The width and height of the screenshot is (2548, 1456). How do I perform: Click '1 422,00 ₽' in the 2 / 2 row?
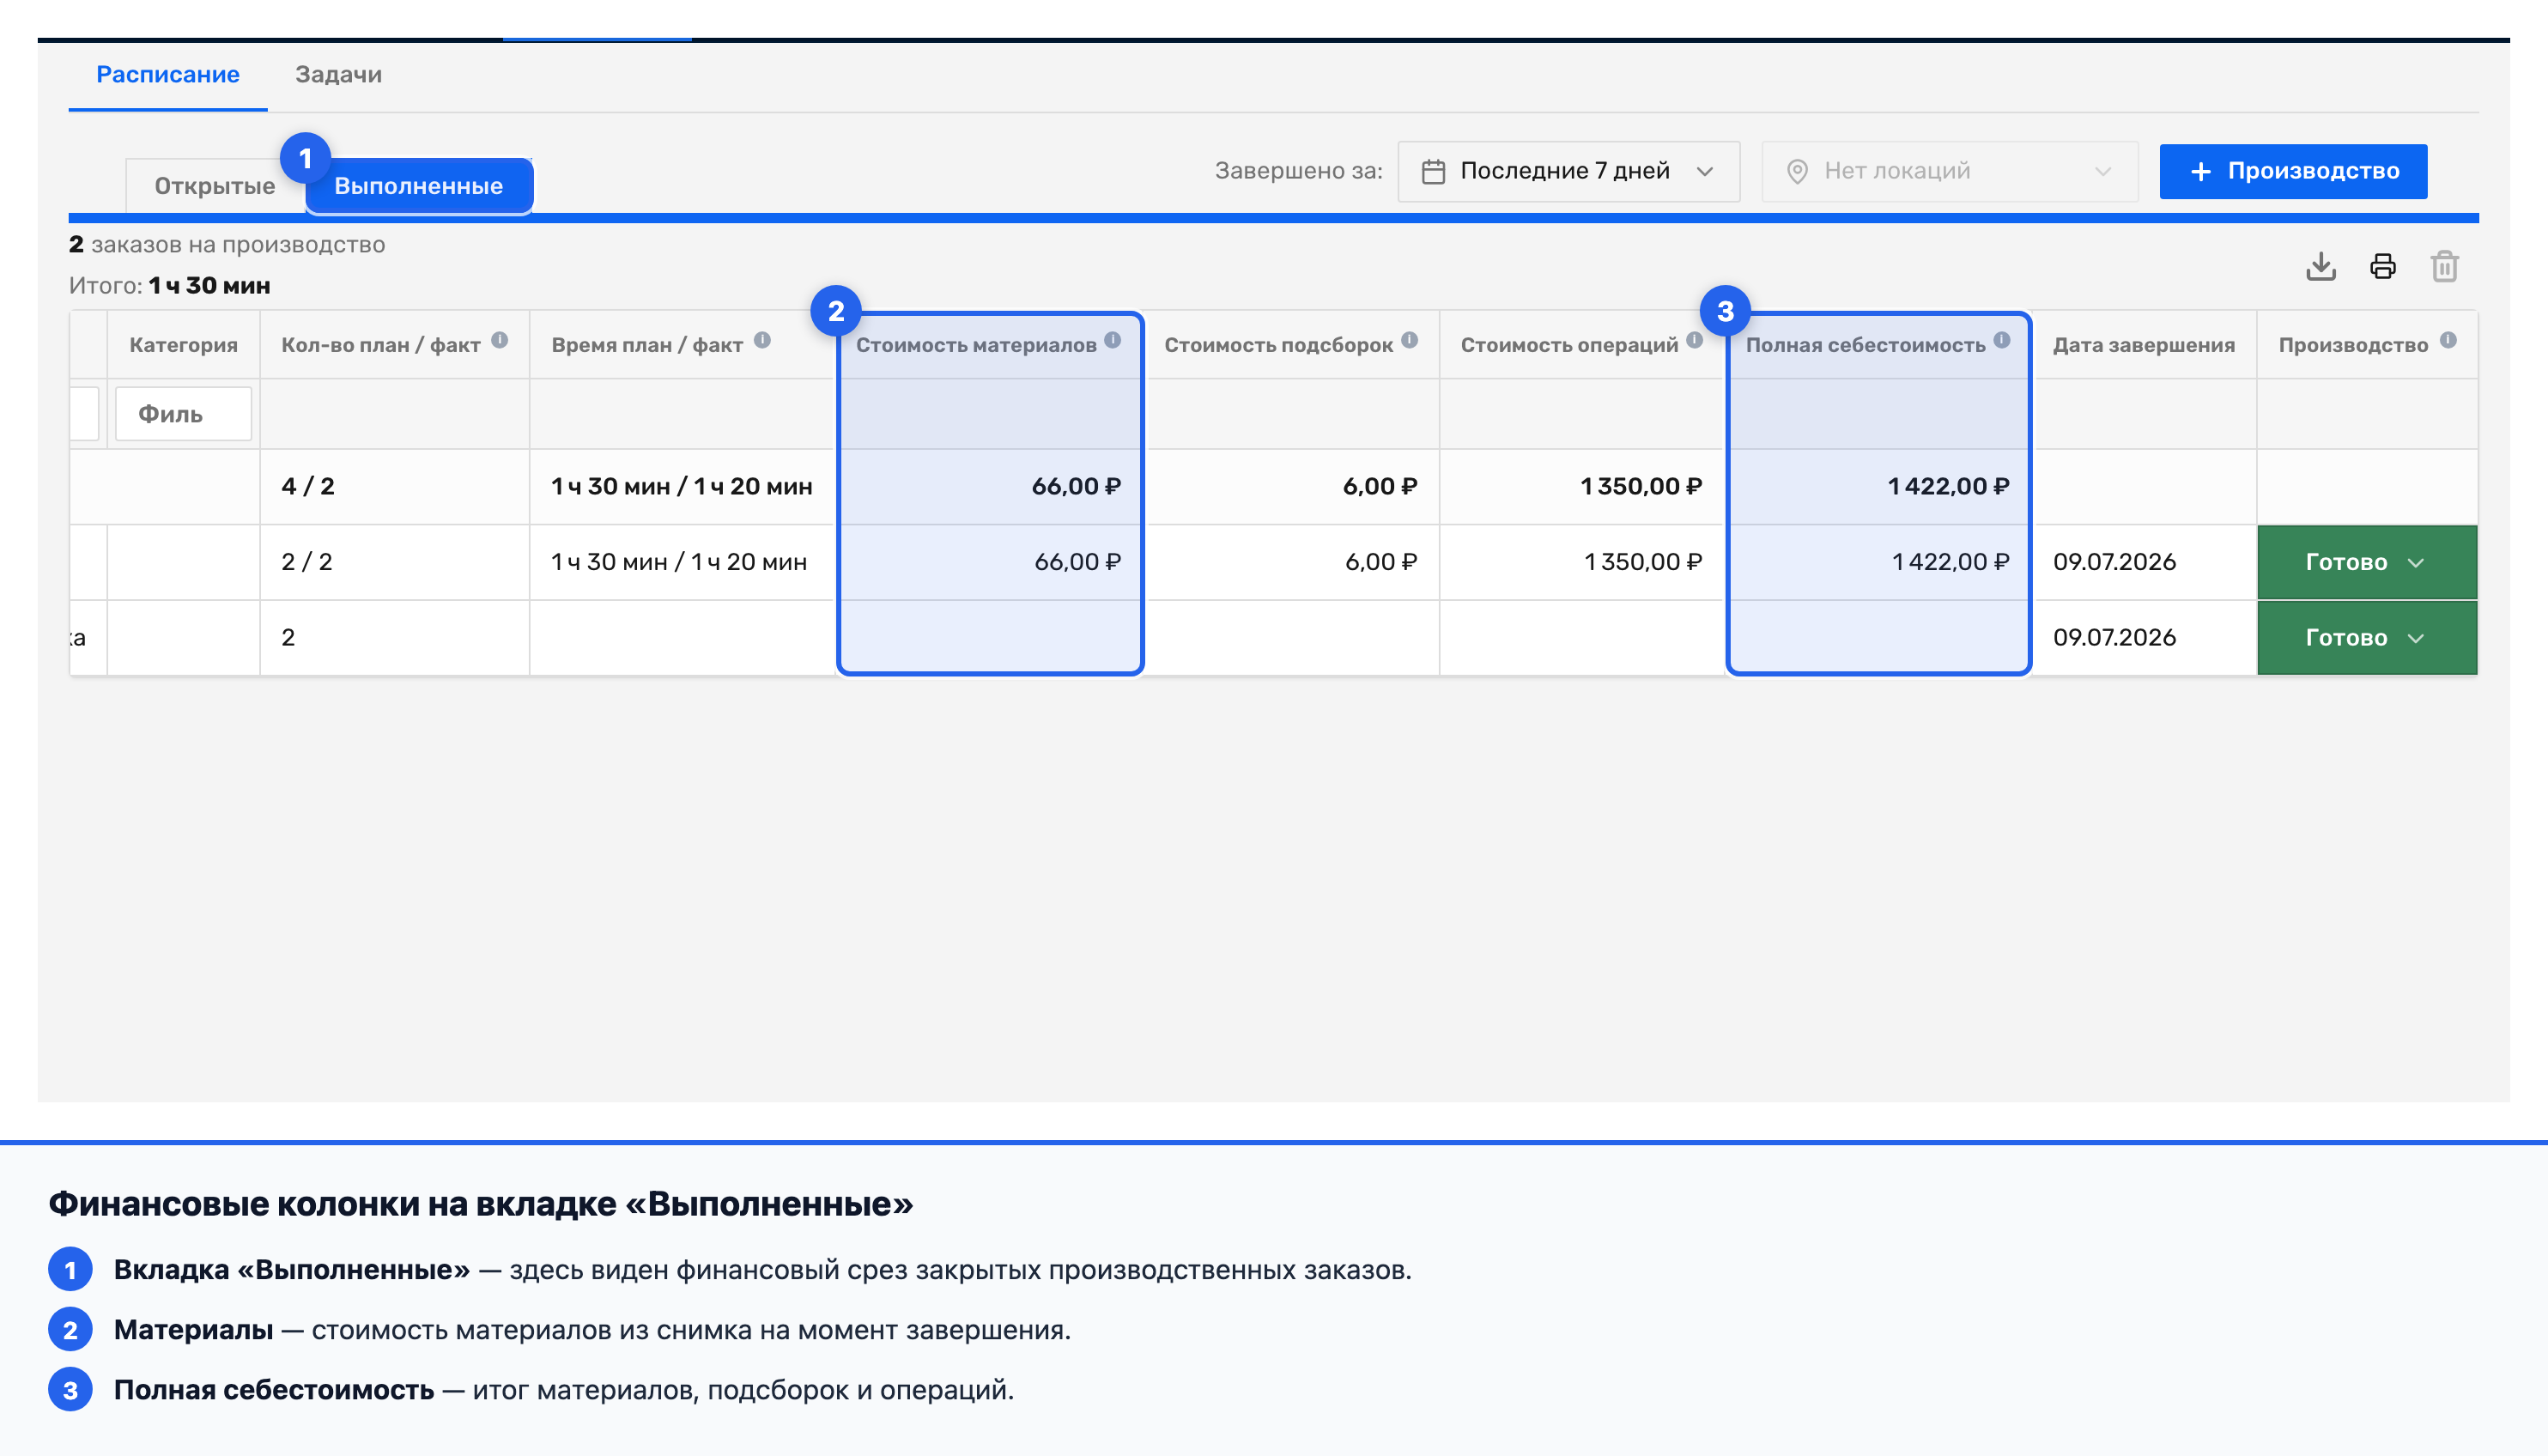click(x=1951, y=562)
